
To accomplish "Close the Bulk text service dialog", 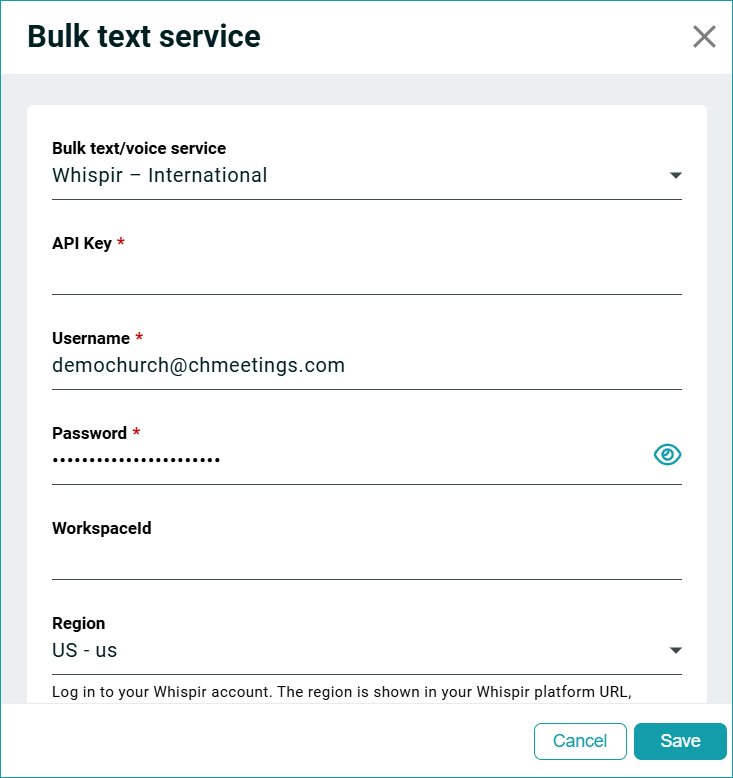I will click(704, 37).
